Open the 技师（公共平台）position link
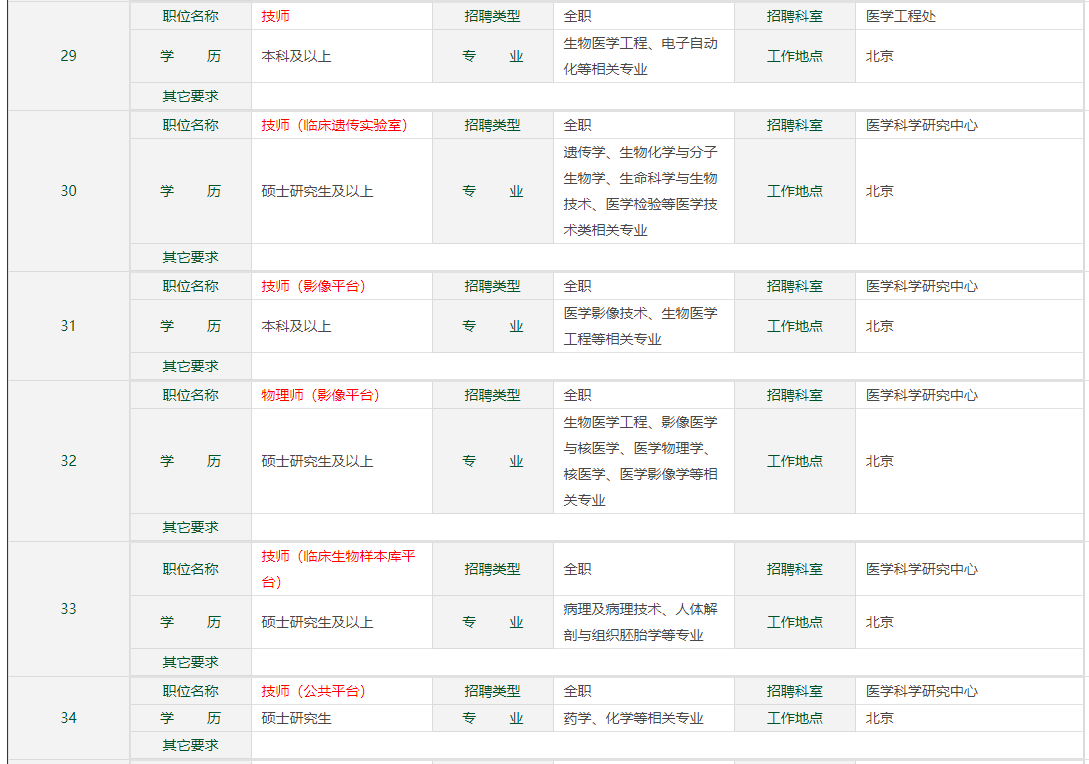 [x=313, y=691]
